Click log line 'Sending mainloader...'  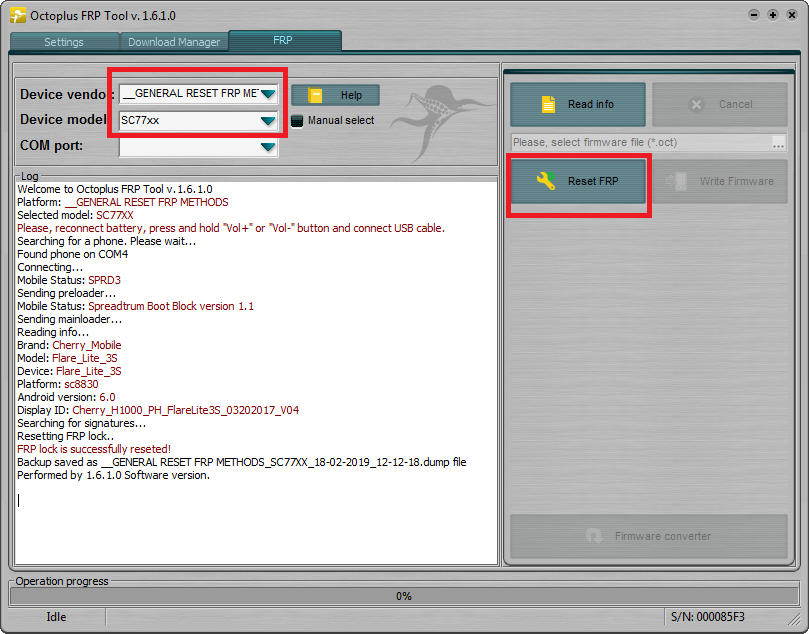click(x=70, y=319)
